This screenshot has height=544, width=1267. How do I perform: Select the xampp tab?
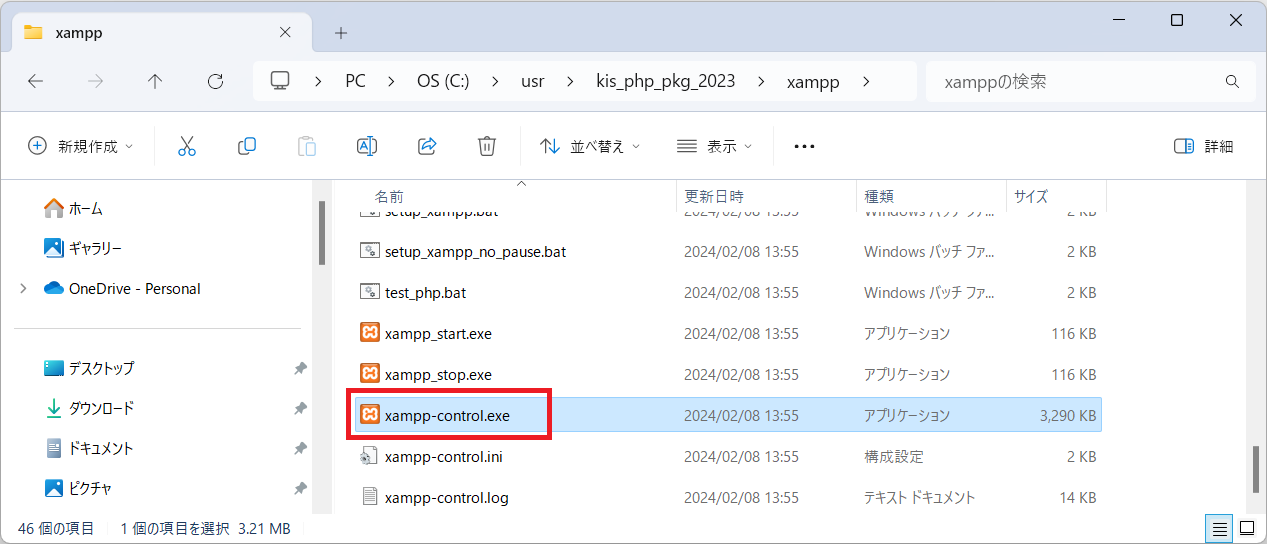coord(150,32)
